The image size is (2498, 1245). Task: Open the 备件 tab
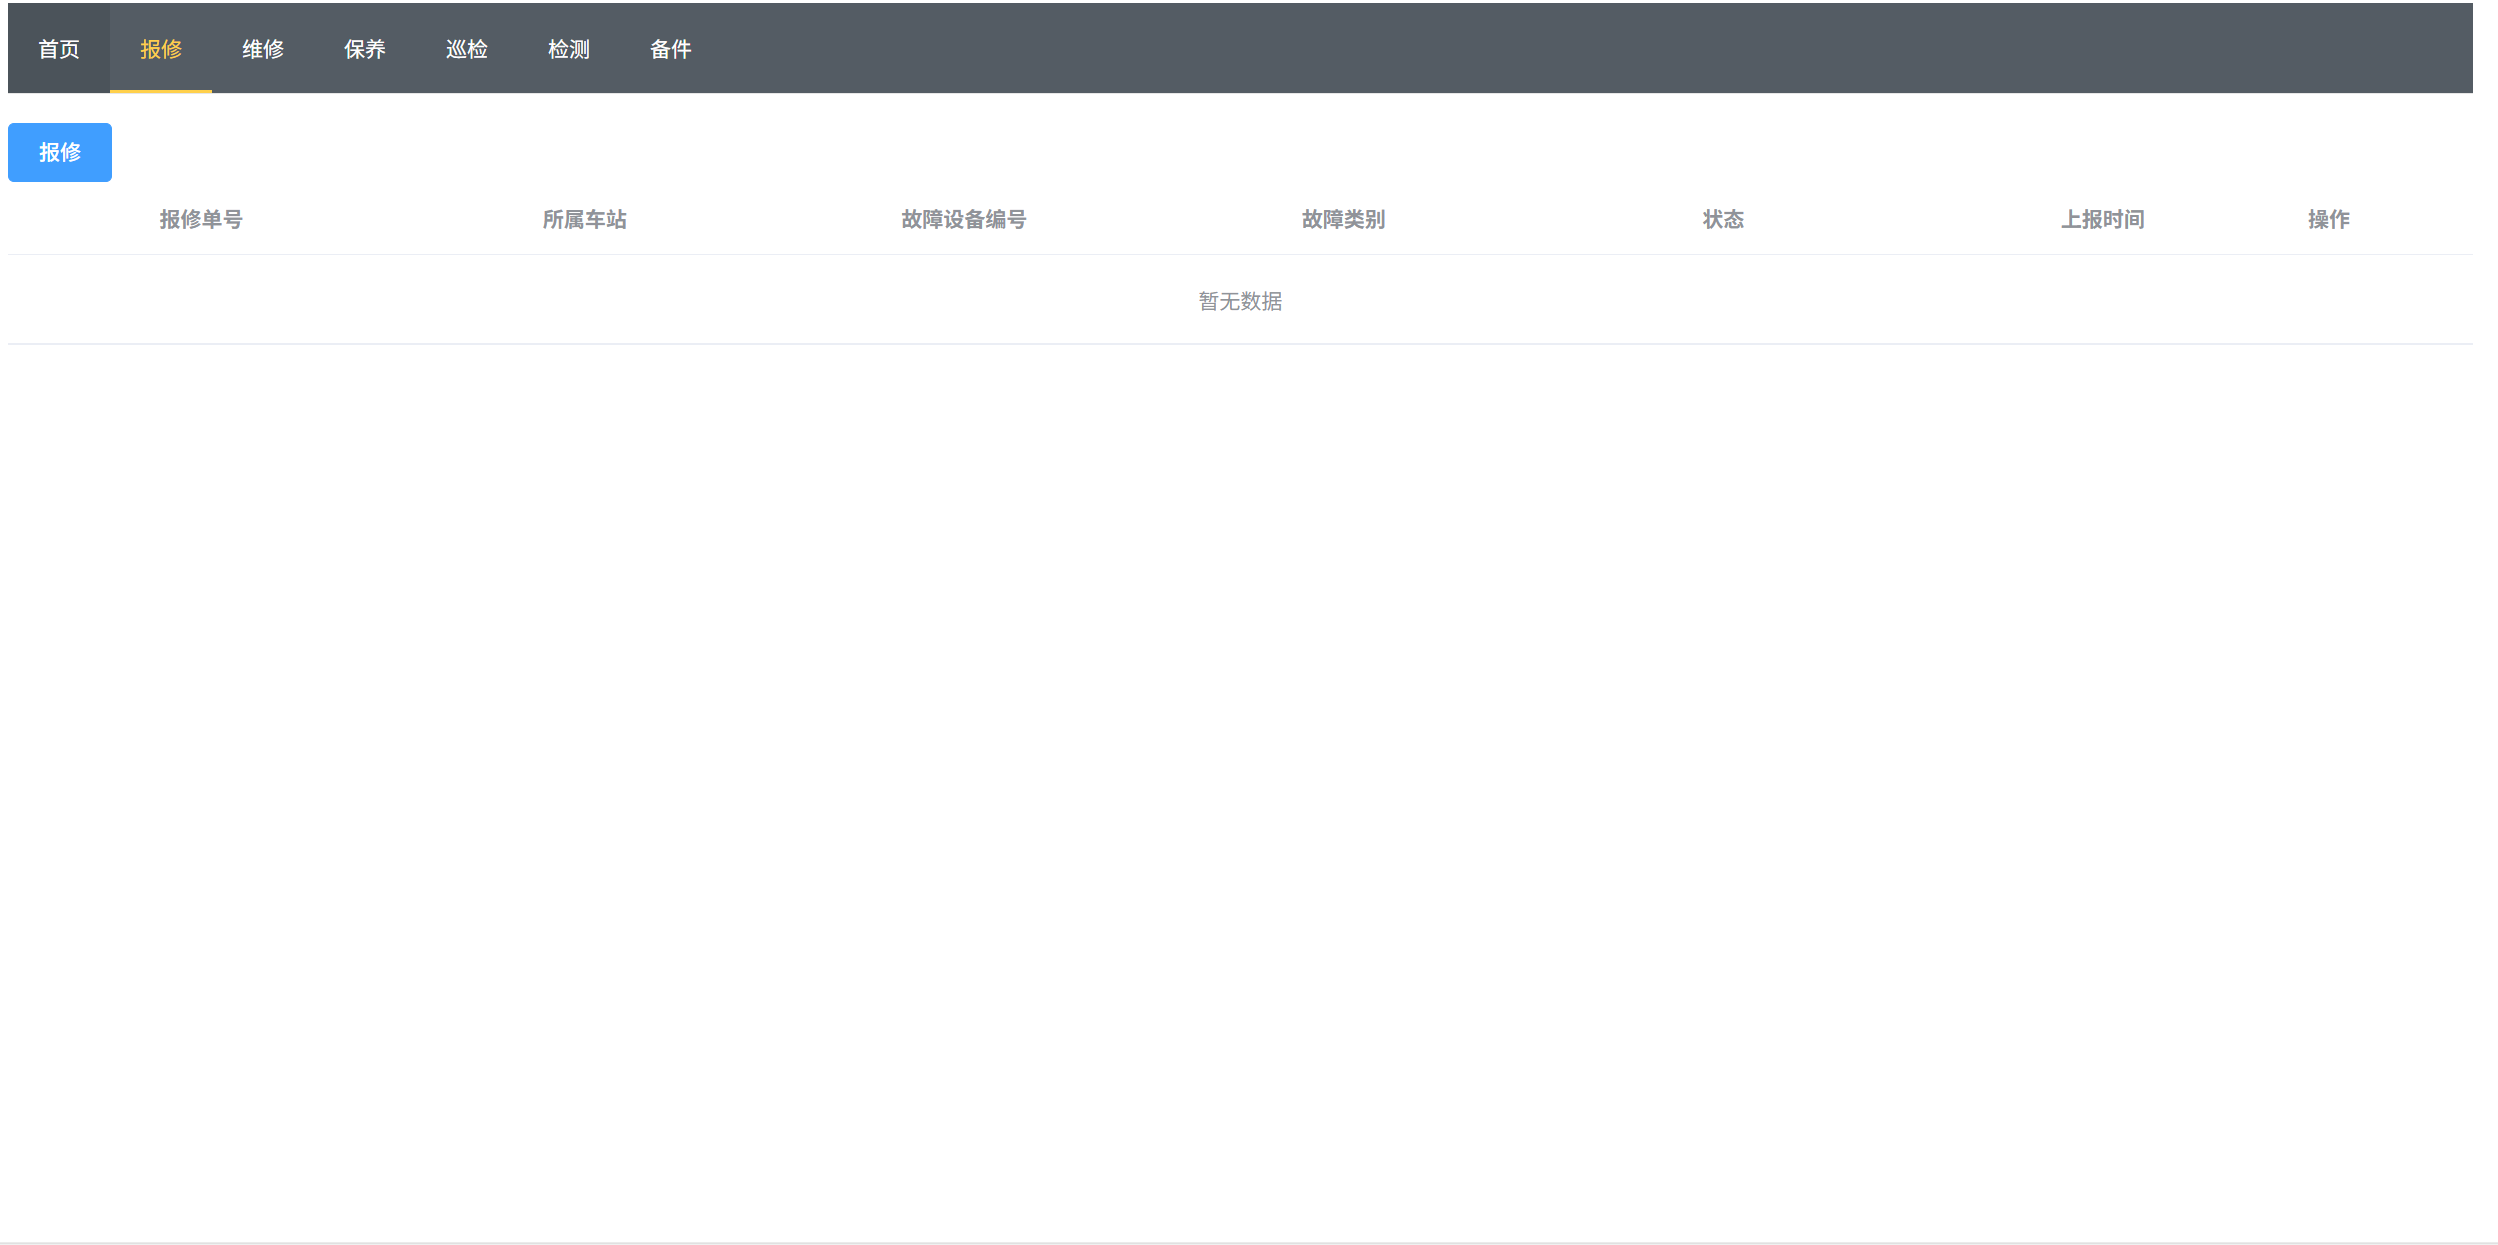[671, 49]
